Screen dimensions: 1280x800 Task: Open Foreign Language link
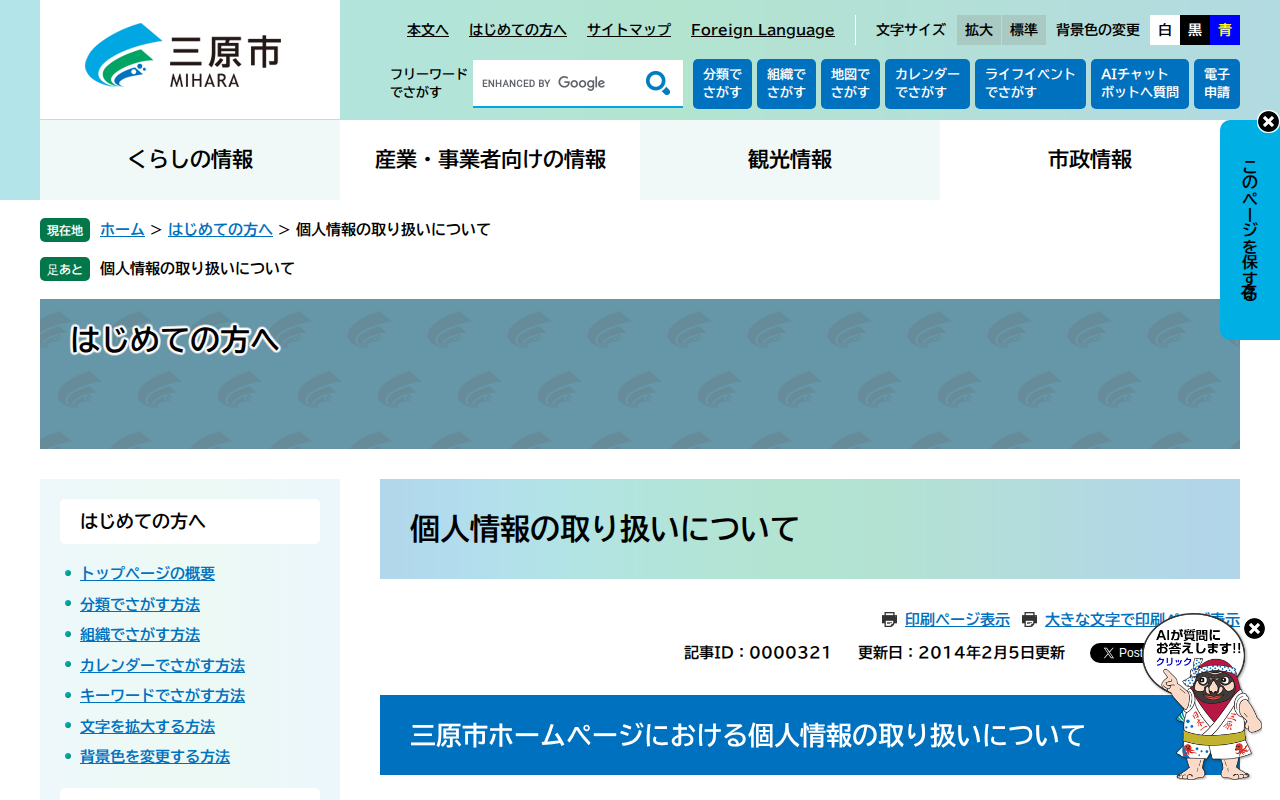(763, 30)
